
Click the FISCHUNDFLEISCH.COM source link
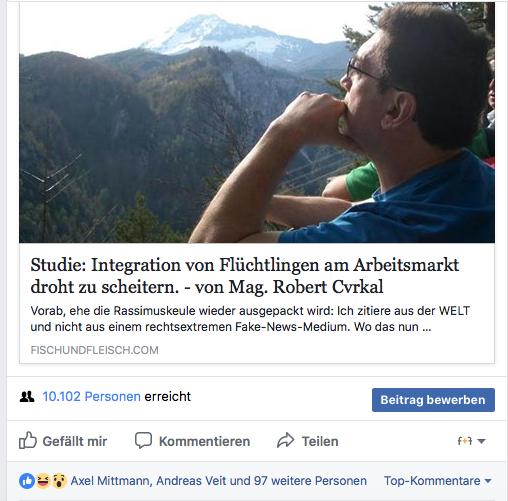pos(94,350)
